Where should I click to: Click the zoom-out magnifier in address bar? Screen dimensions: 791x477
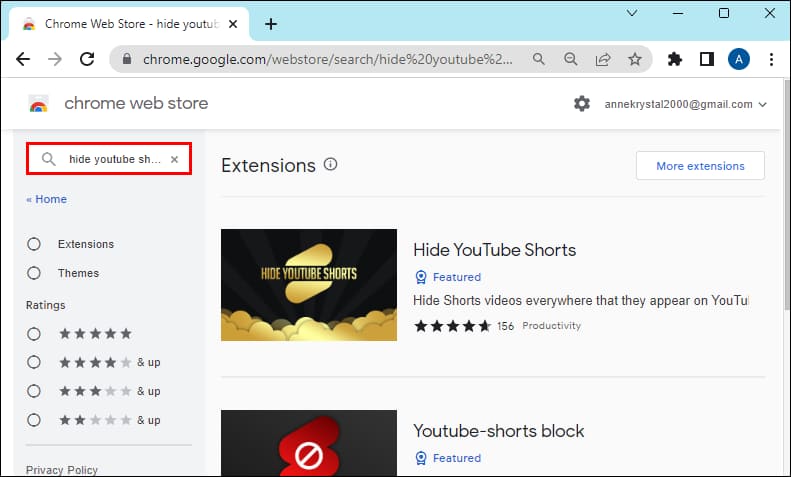click(x=571, y=59)
